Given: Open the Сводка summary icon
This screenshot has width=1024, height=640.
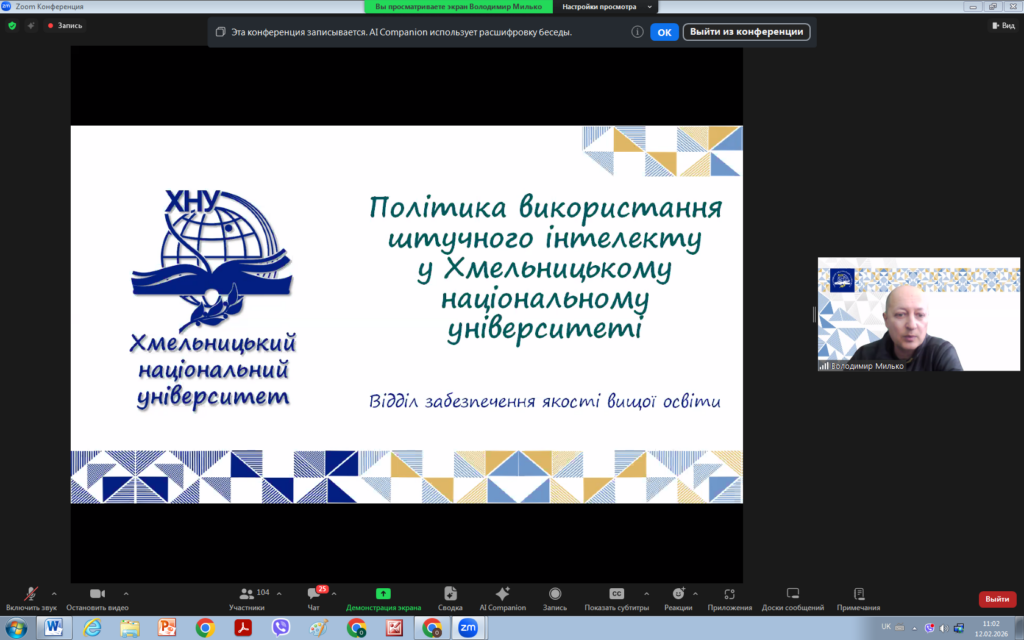Looking at the screenshot, I should pos(450,594).
